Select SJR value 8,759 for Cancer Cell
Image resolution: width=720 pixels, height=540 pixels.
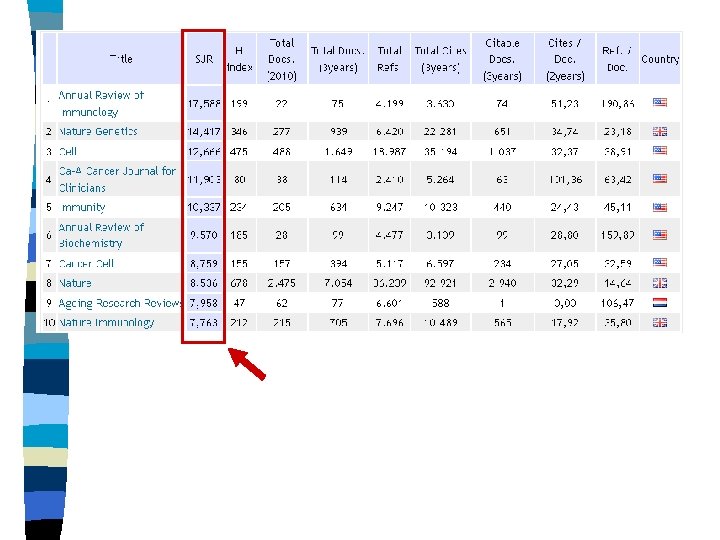204,264
